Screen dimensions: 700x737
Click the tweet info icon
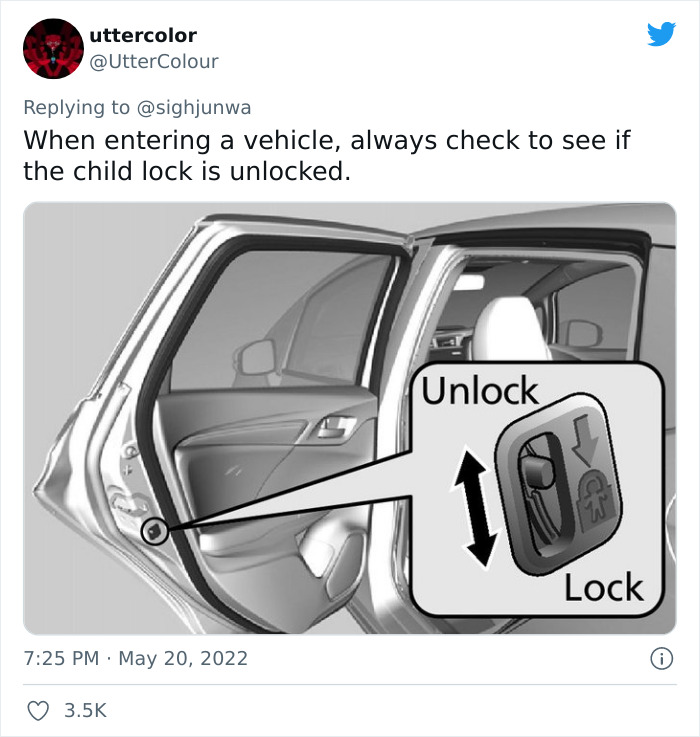pyautogui.click(x=661, y=659)
